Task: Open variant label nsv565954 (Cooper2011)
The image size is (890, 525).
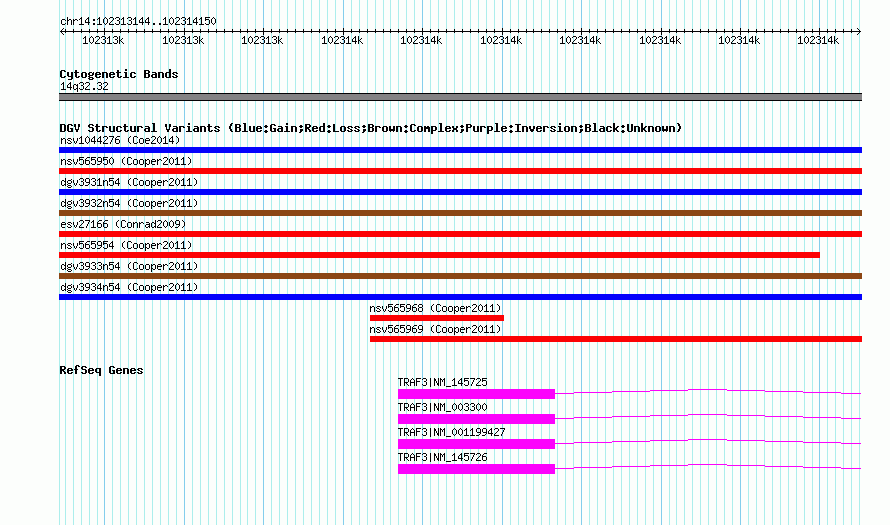Action: (126, 245)
